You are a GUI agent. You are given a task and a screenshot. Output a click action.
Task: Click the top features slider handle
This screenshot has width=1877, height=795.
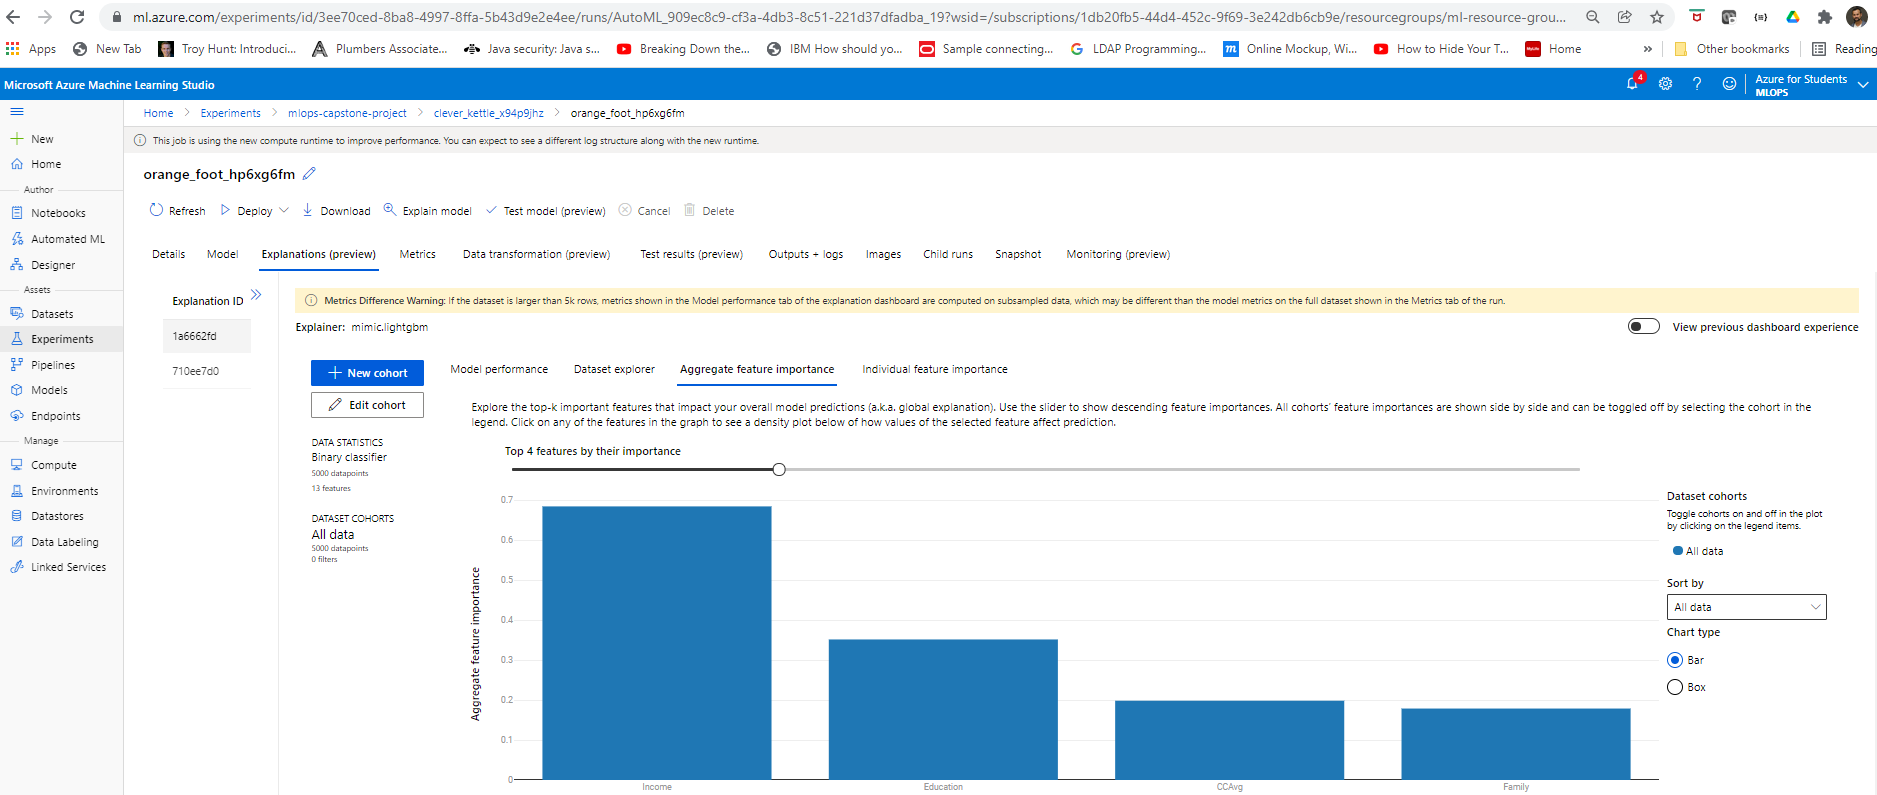coord(779,469)
